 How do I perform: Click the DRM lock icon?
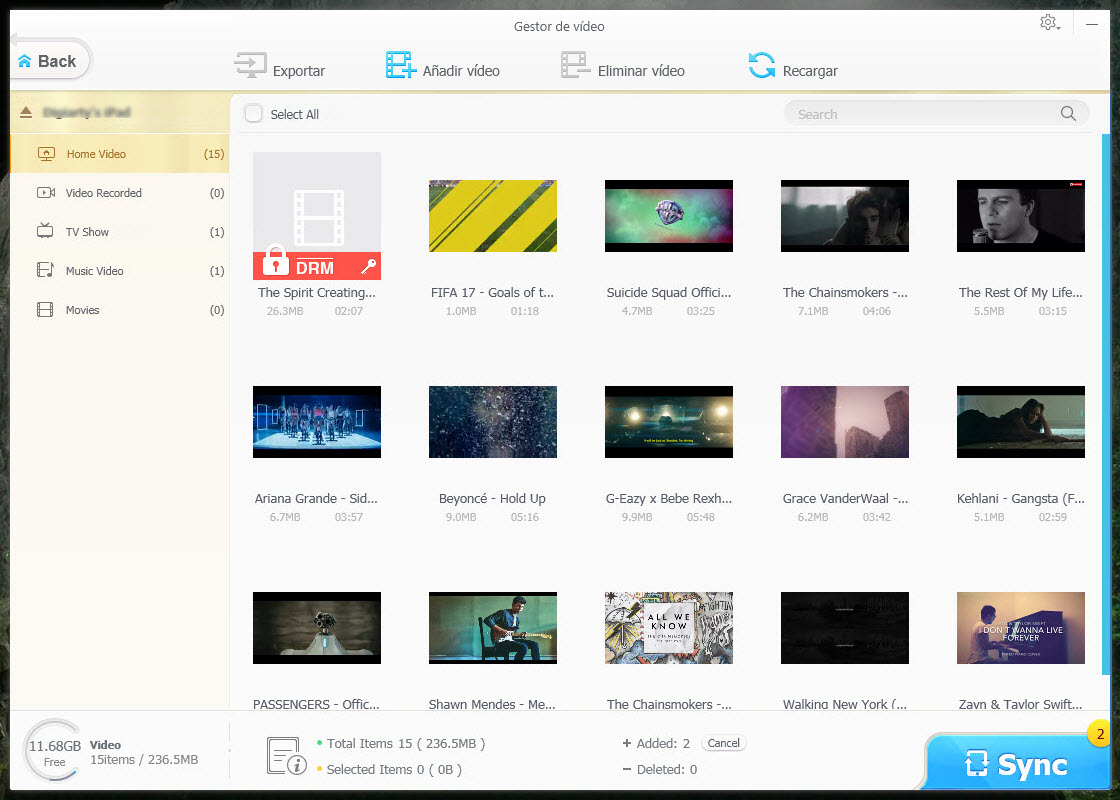275,261
